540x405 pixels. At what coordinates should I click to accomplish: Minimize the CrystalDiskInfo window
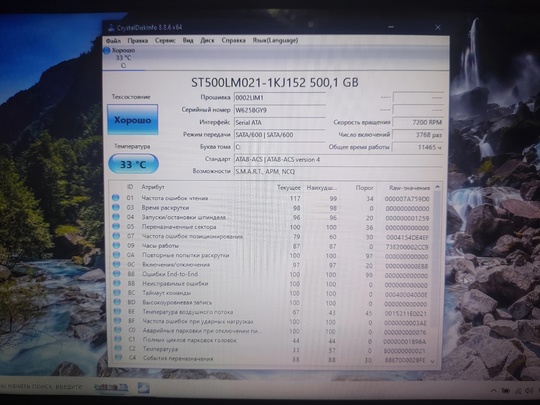pos(391,27)
